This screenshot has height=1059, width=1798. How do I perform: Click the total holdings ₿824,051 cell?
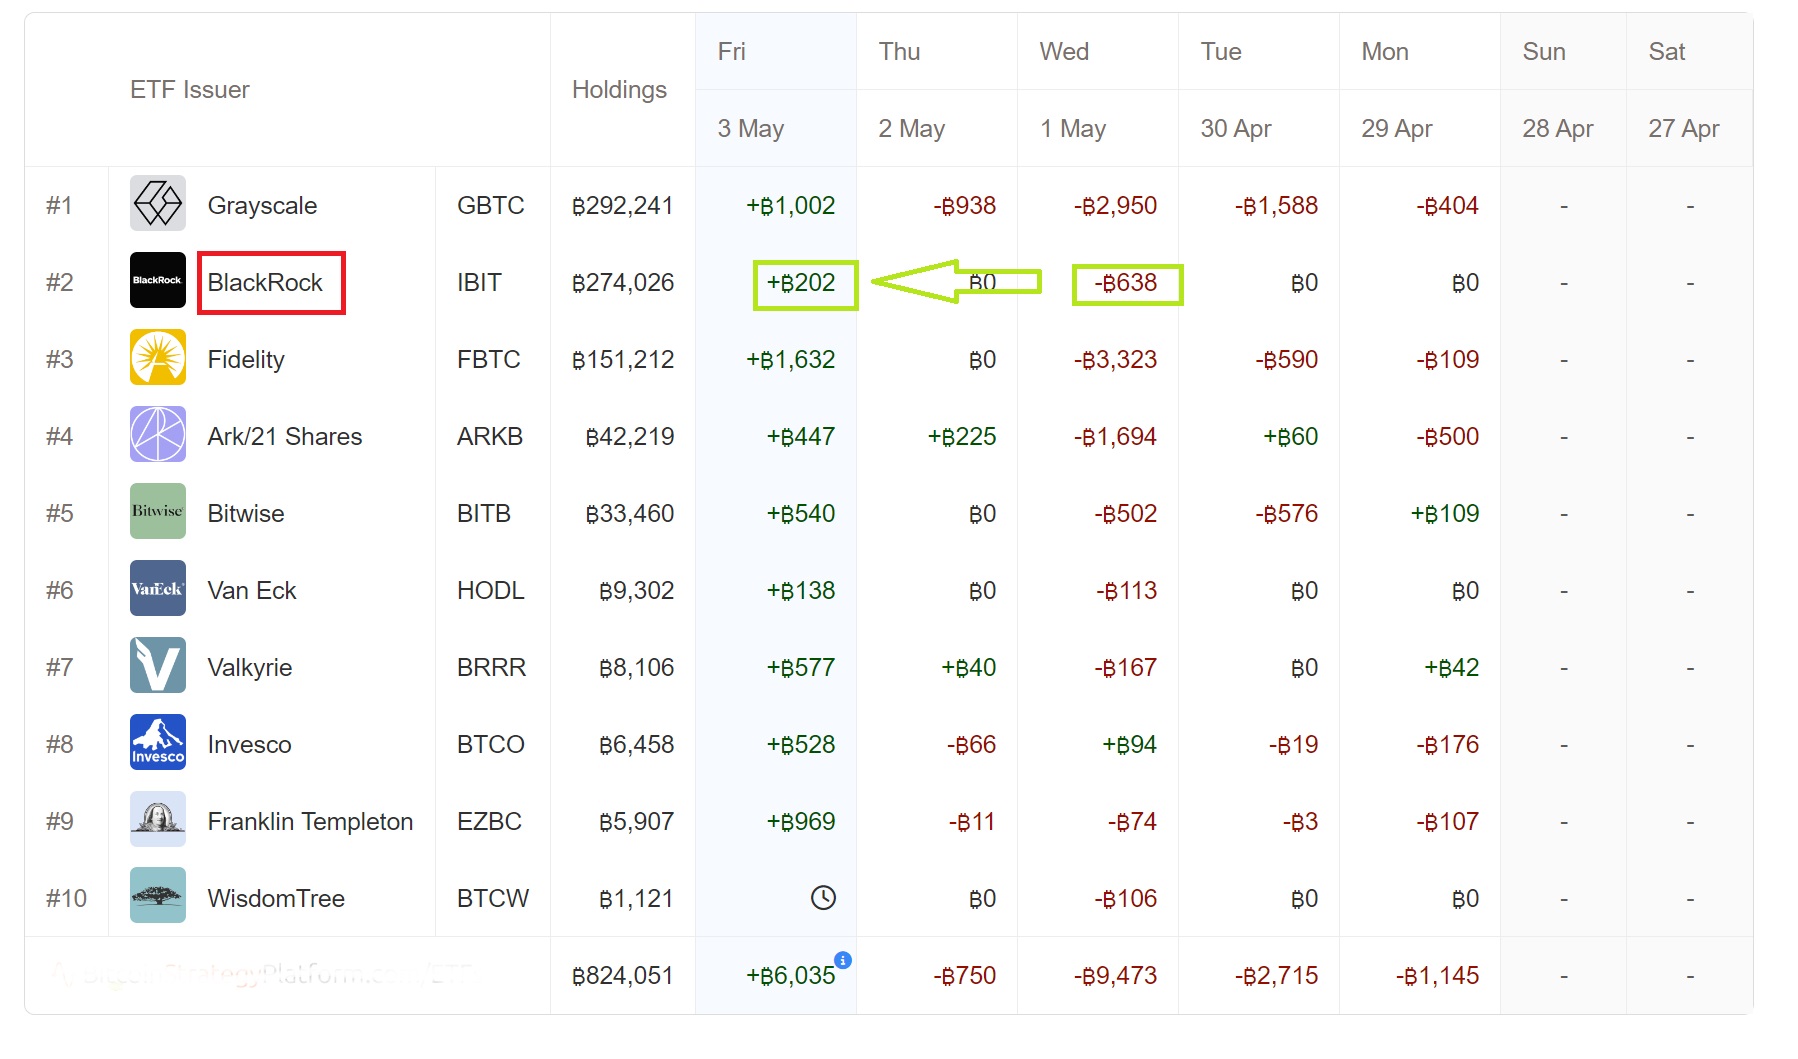(622, 976)
